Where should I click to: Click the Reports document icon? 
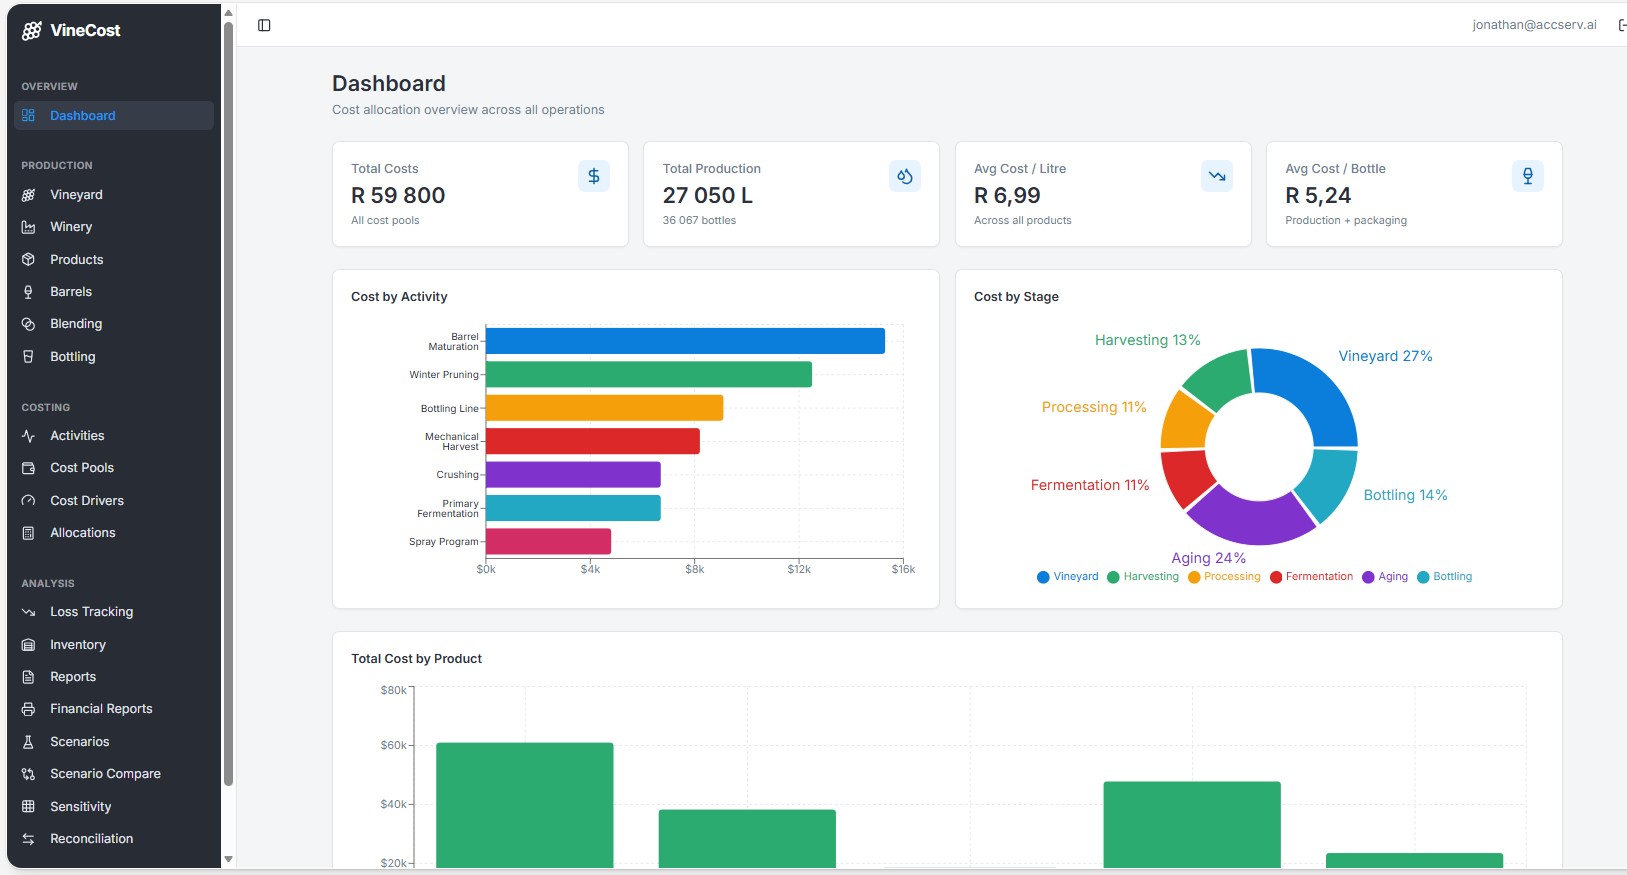pyautogui.click(x=28, y=677)
